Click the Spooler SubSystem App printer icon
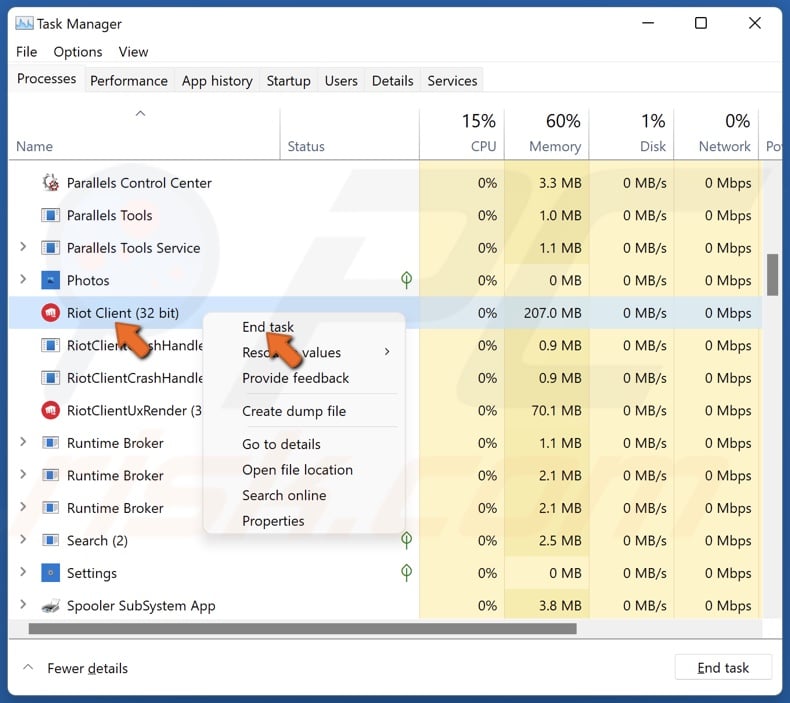 point(50,605)
